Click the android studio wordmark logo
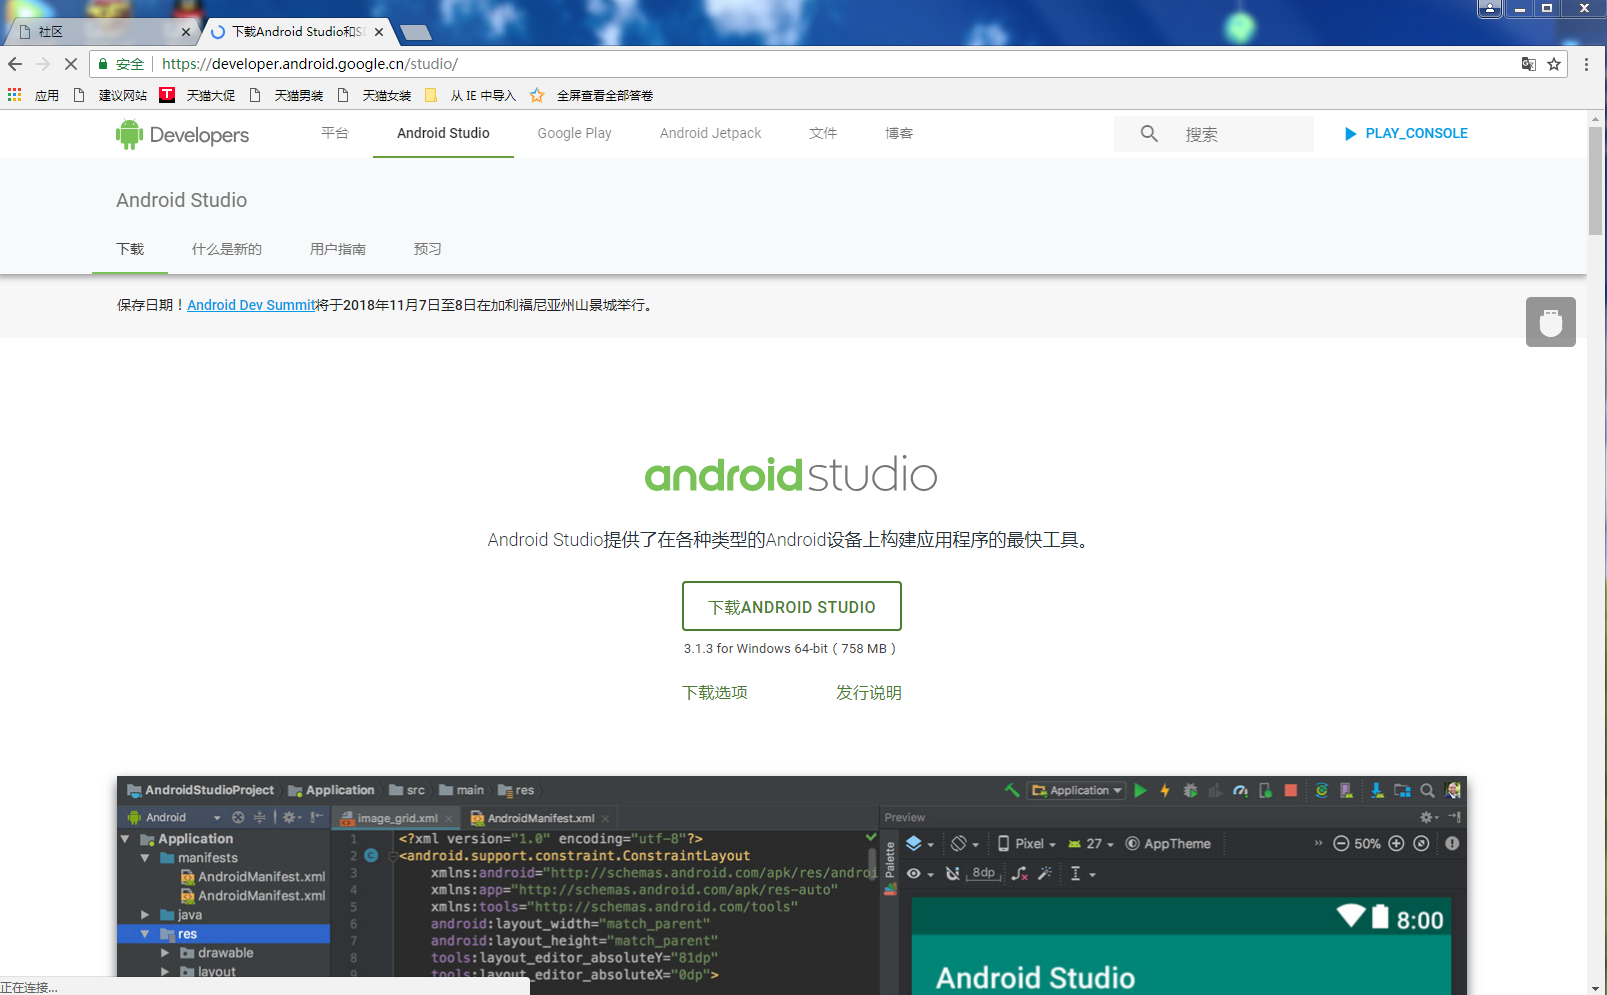The image size is (1607, 995). [791, 475]
